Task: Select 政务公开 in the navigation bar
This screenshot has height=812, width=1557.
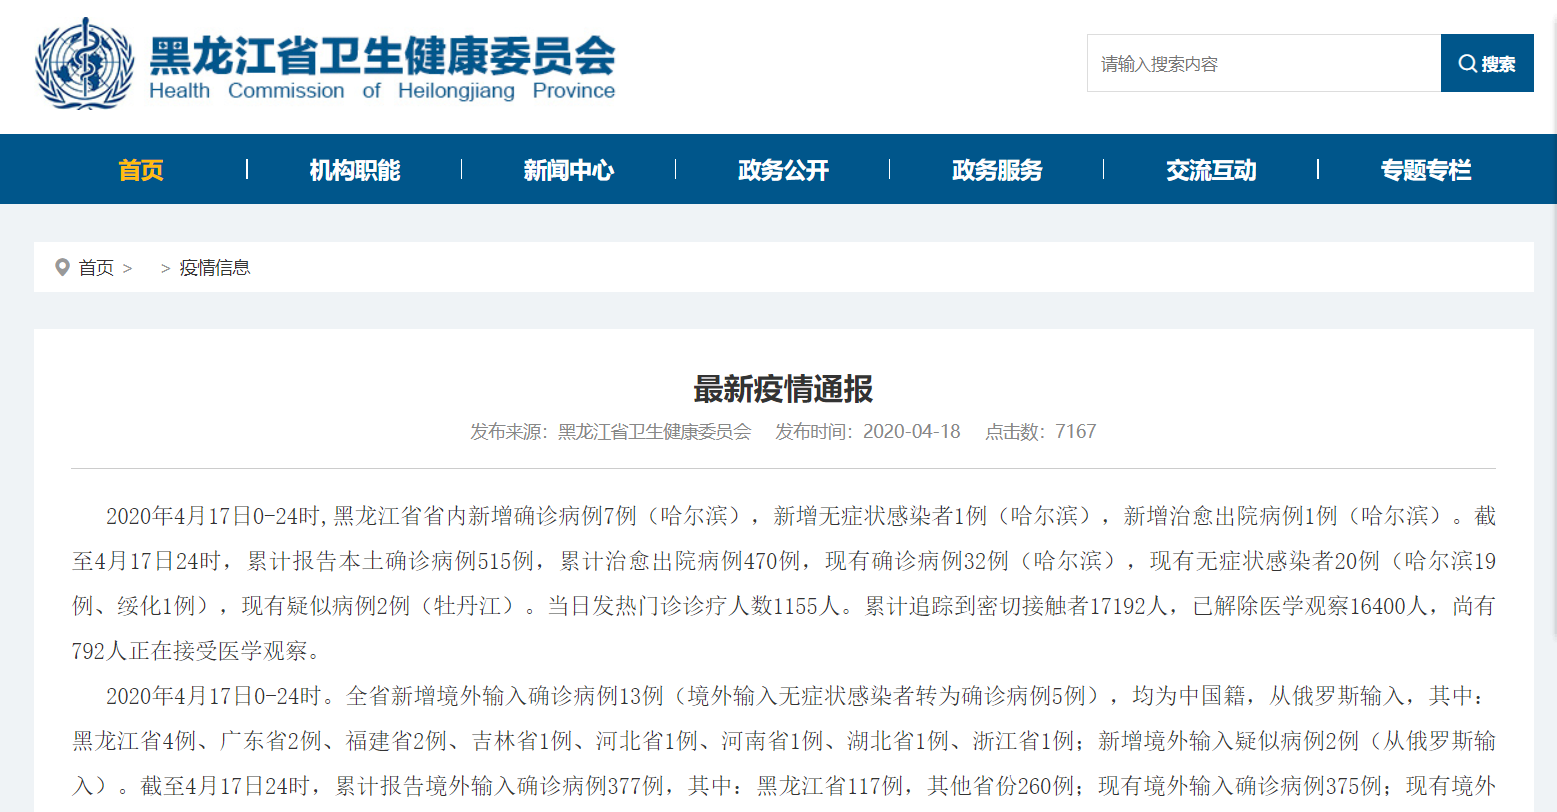Action: (783, 170)
